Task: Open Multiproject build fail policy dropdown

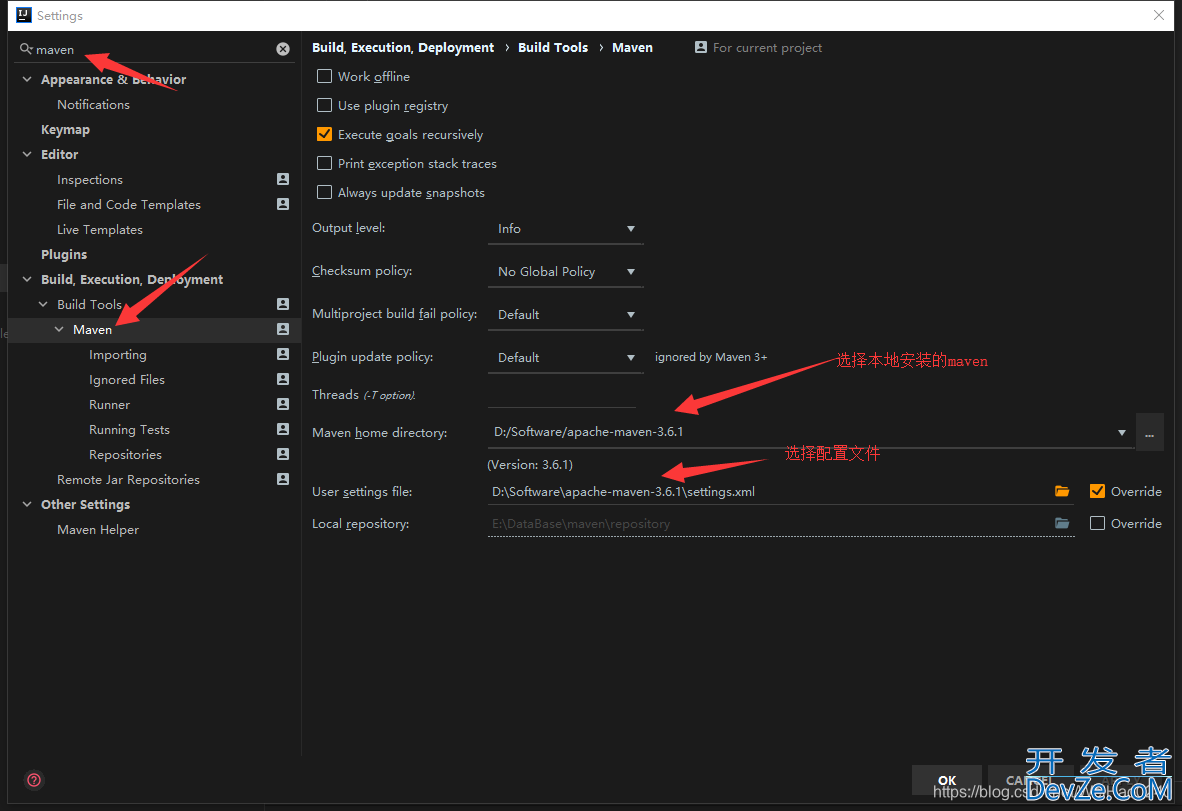Action: tap(565, 314)
